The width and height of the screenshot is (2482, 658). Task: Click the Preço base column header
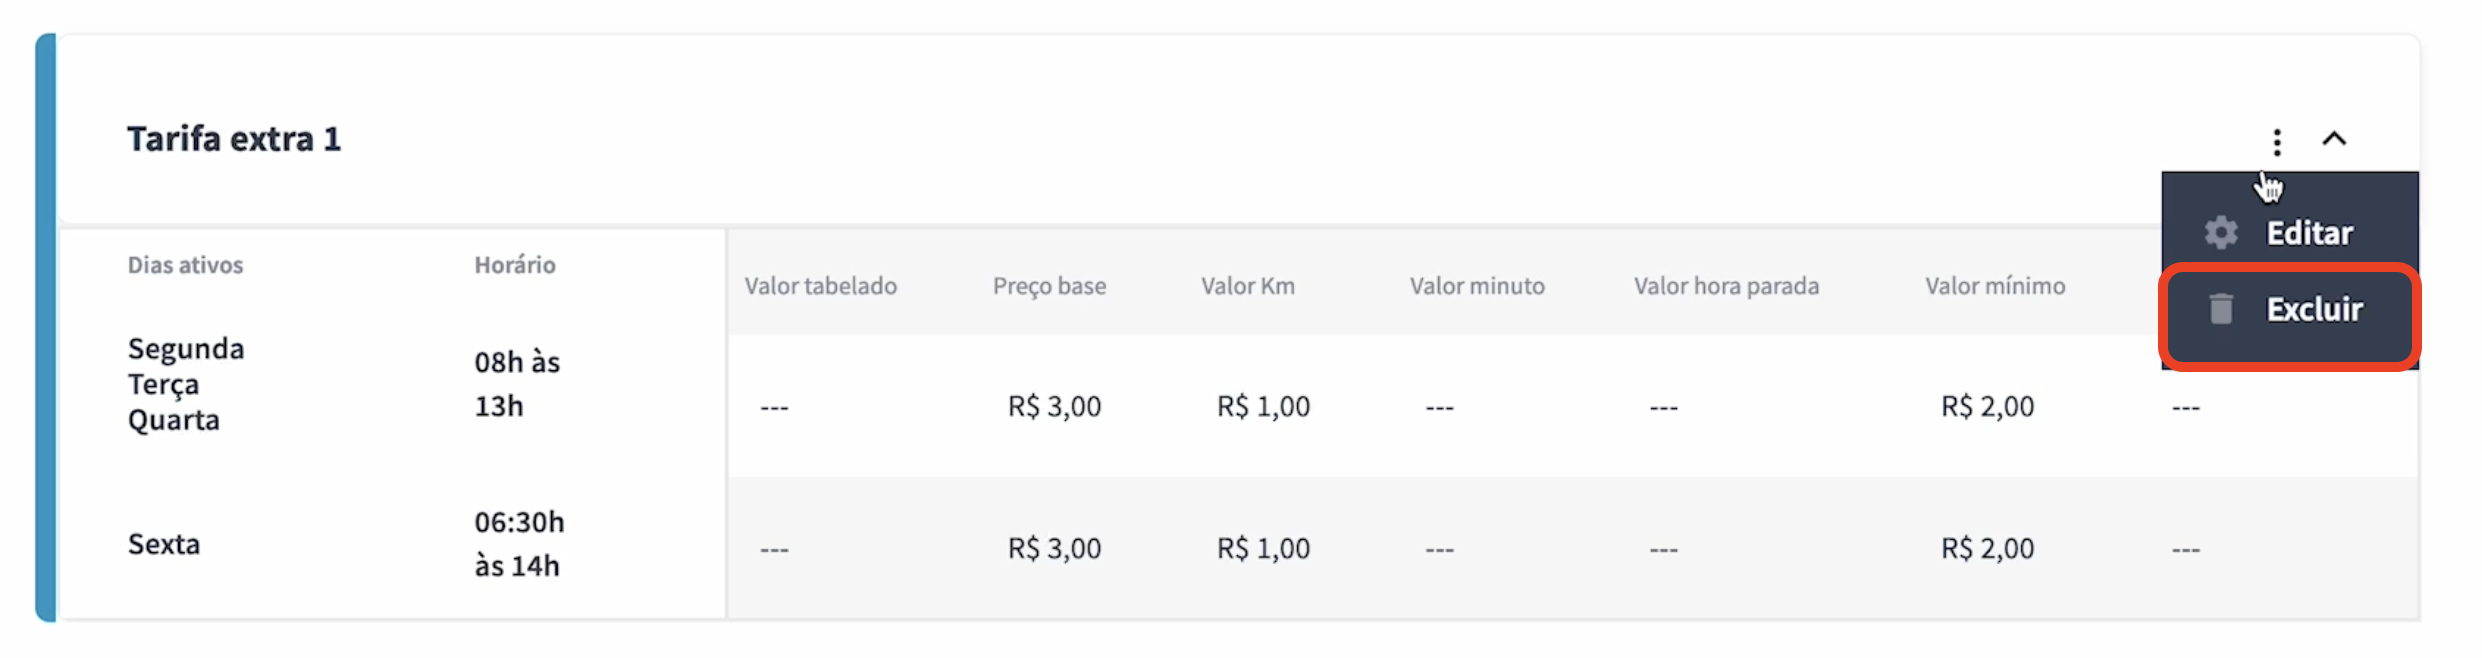coord(1049,286)
